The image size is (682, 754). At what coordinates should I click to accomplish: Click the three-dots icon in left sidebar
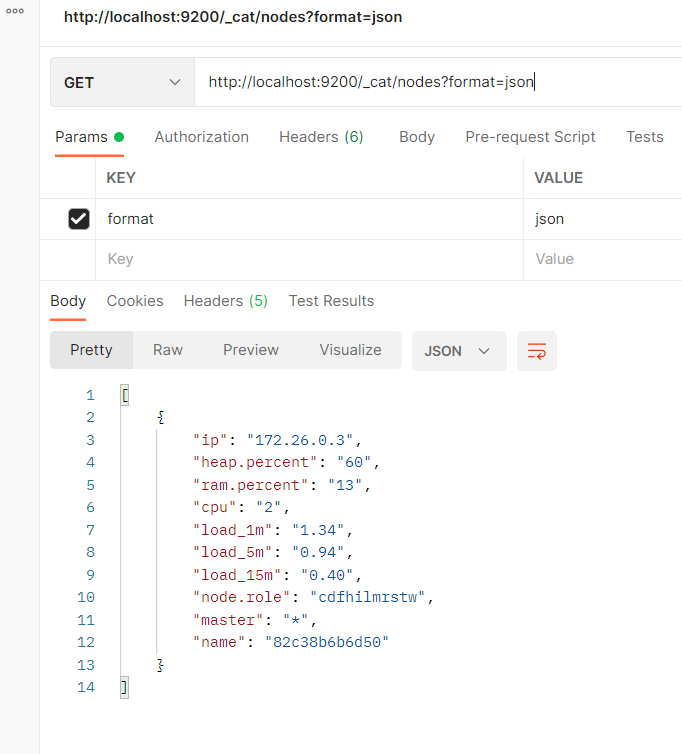point(15,11)
